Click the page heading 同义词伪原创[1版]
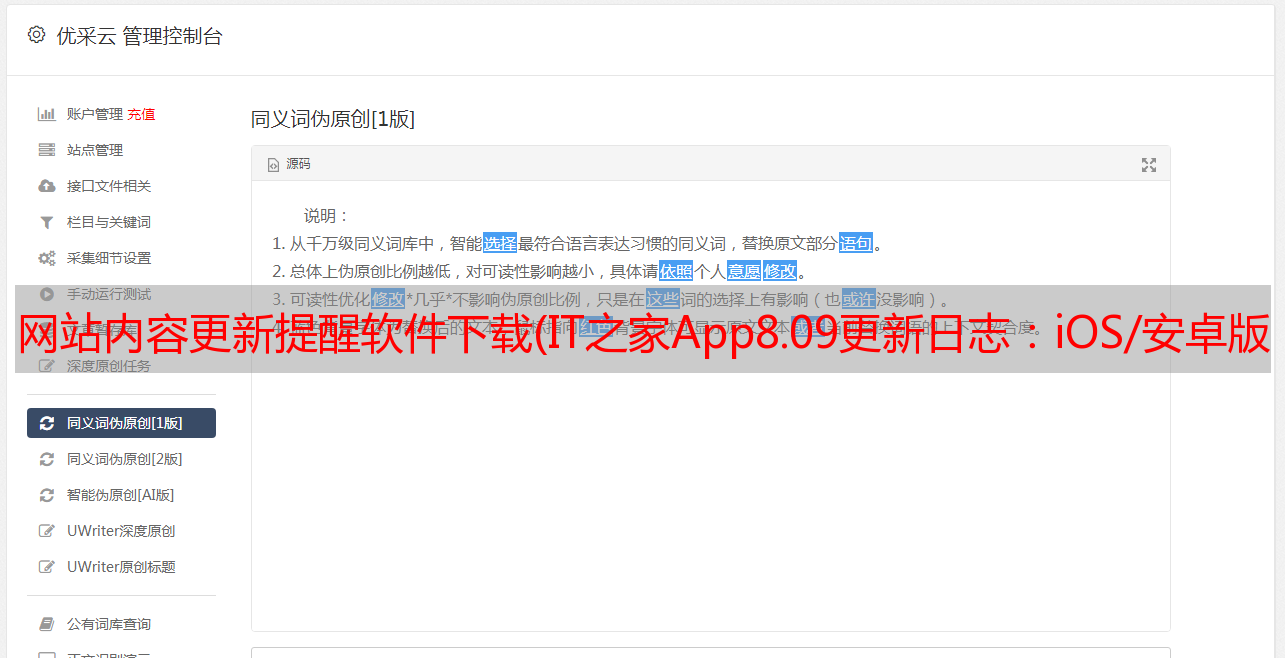 (333, 119)
